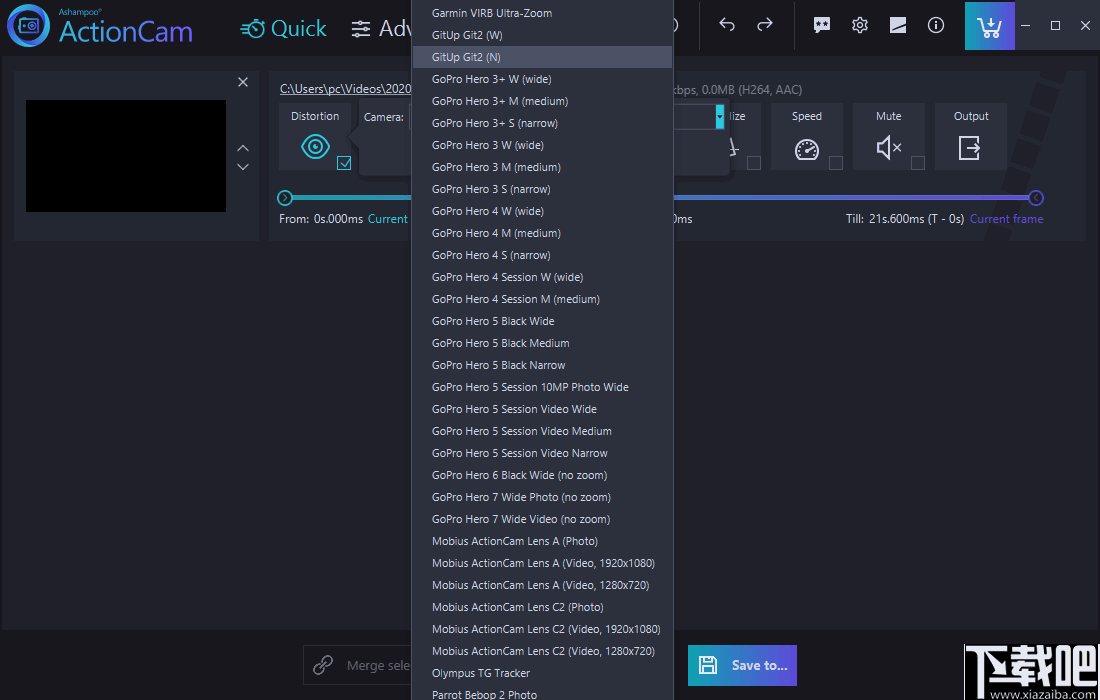Image resolution: width=1100 pixels, height=700 pixels.
Task: Select Mobius ActionCam Lens C2 (Photo)
Action: pyautogui.click(x=542, y=607)
